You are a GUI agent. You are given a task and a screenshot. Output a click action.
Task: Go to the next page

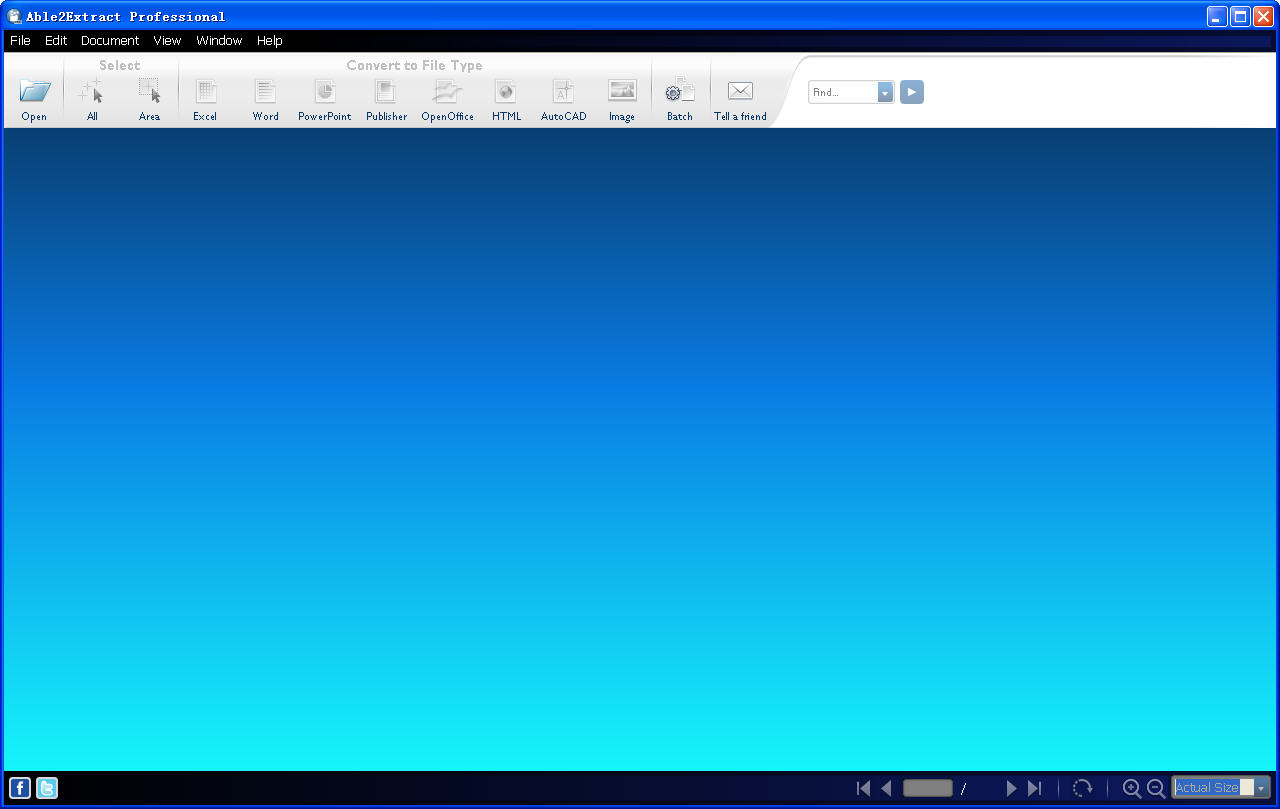coord(1011,788)
